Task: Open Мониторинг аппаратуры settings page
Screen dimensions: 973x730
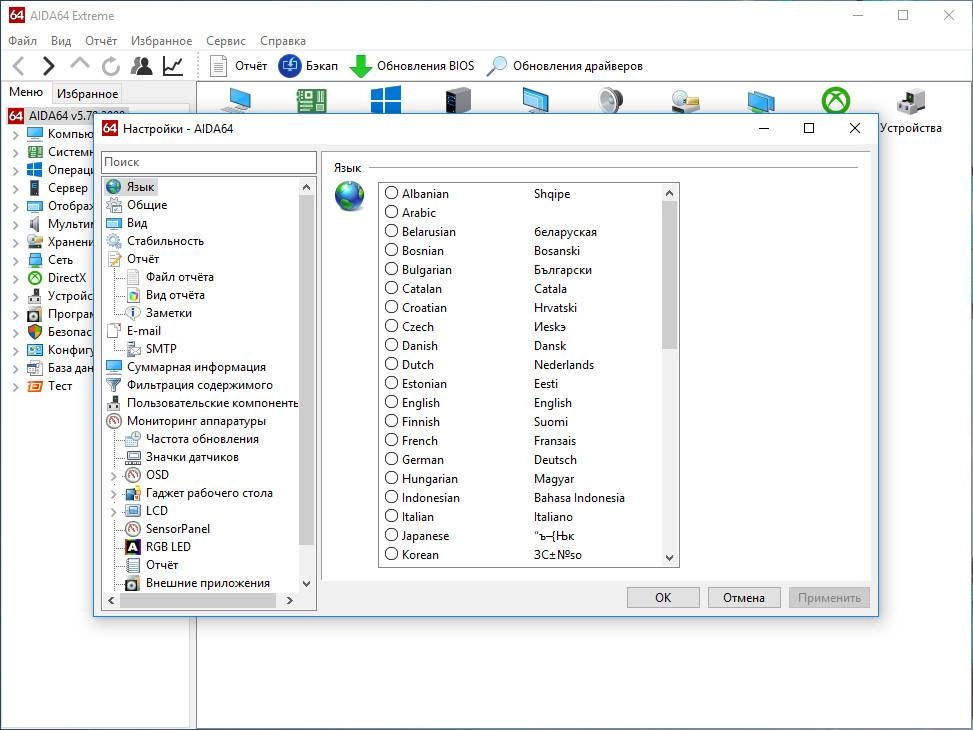Action: (196, 421)
